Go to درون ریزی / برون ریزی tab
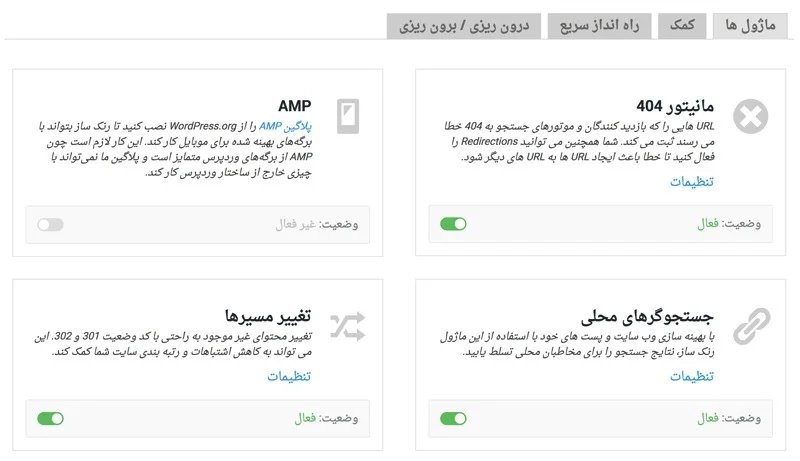The height and width of the screenshot is (461, 800). coord(464,26)
